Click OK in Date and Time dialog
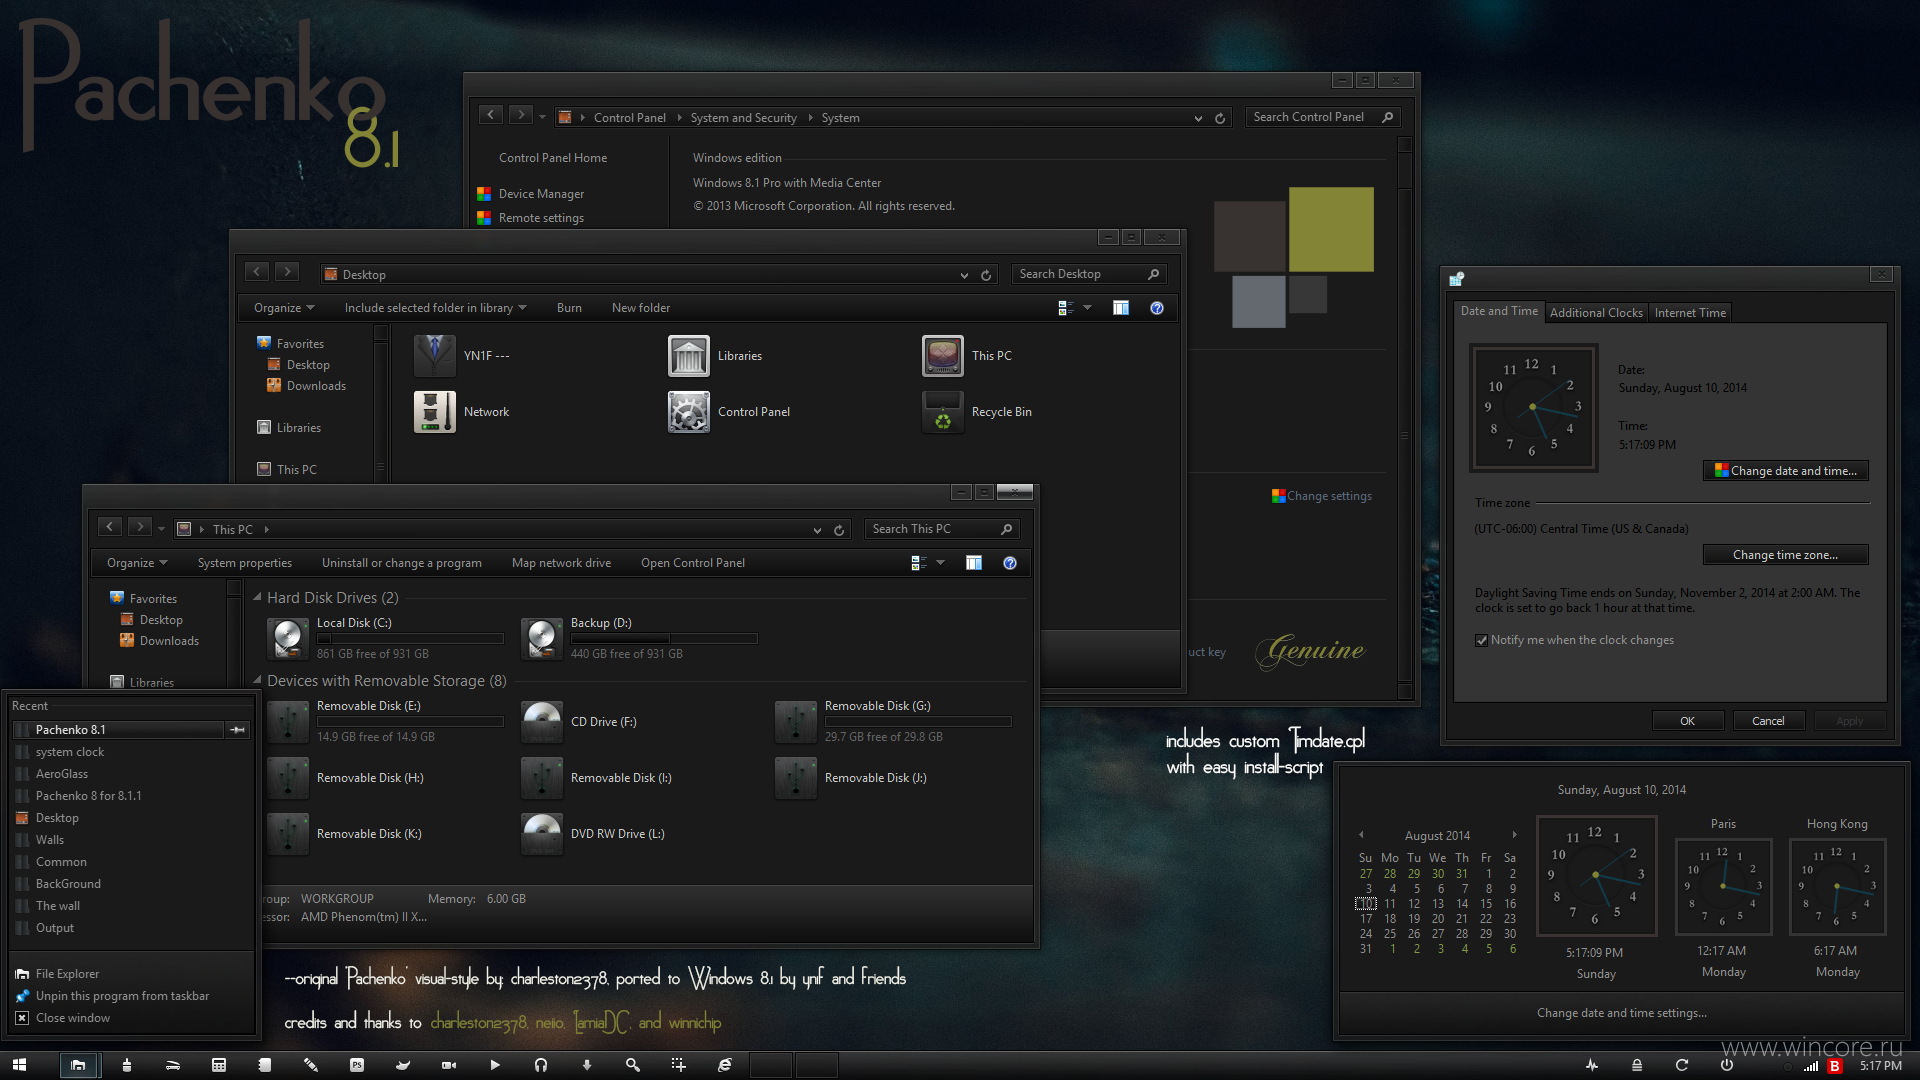The width and height of the screenshot is (1920, 1080). (1687, 721)
